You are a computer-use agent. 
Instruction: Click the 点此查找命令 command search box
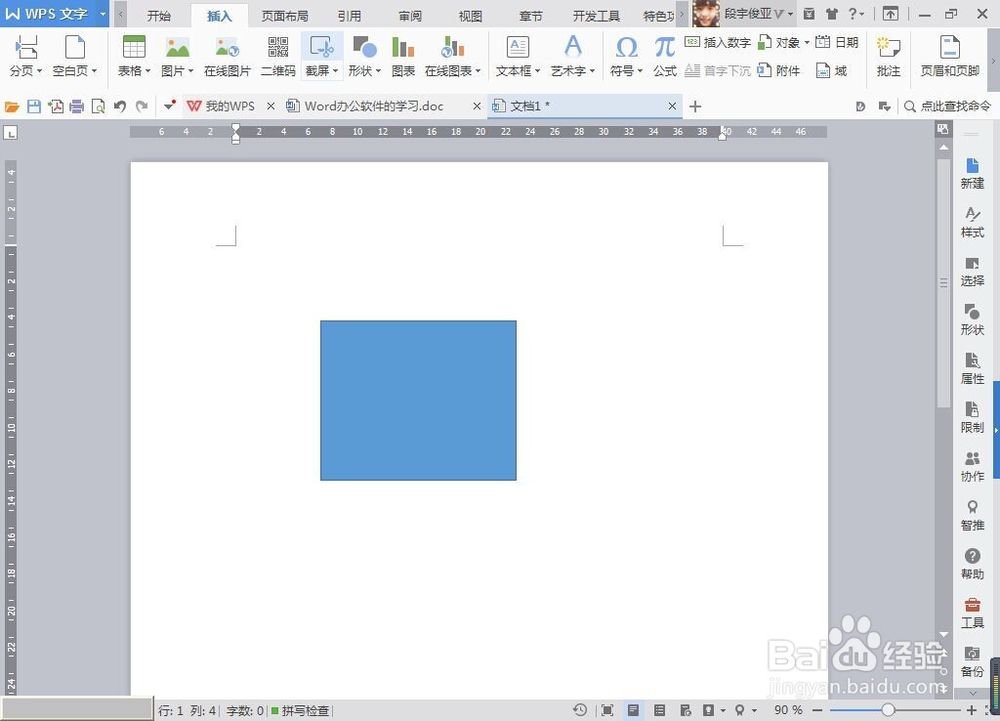948,106
